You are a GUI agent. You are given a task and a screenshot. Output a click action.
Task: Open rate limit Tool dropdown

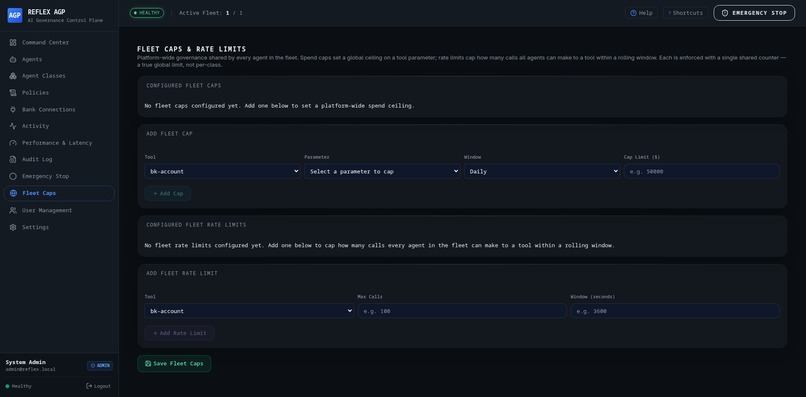click(x=249, y=311)
